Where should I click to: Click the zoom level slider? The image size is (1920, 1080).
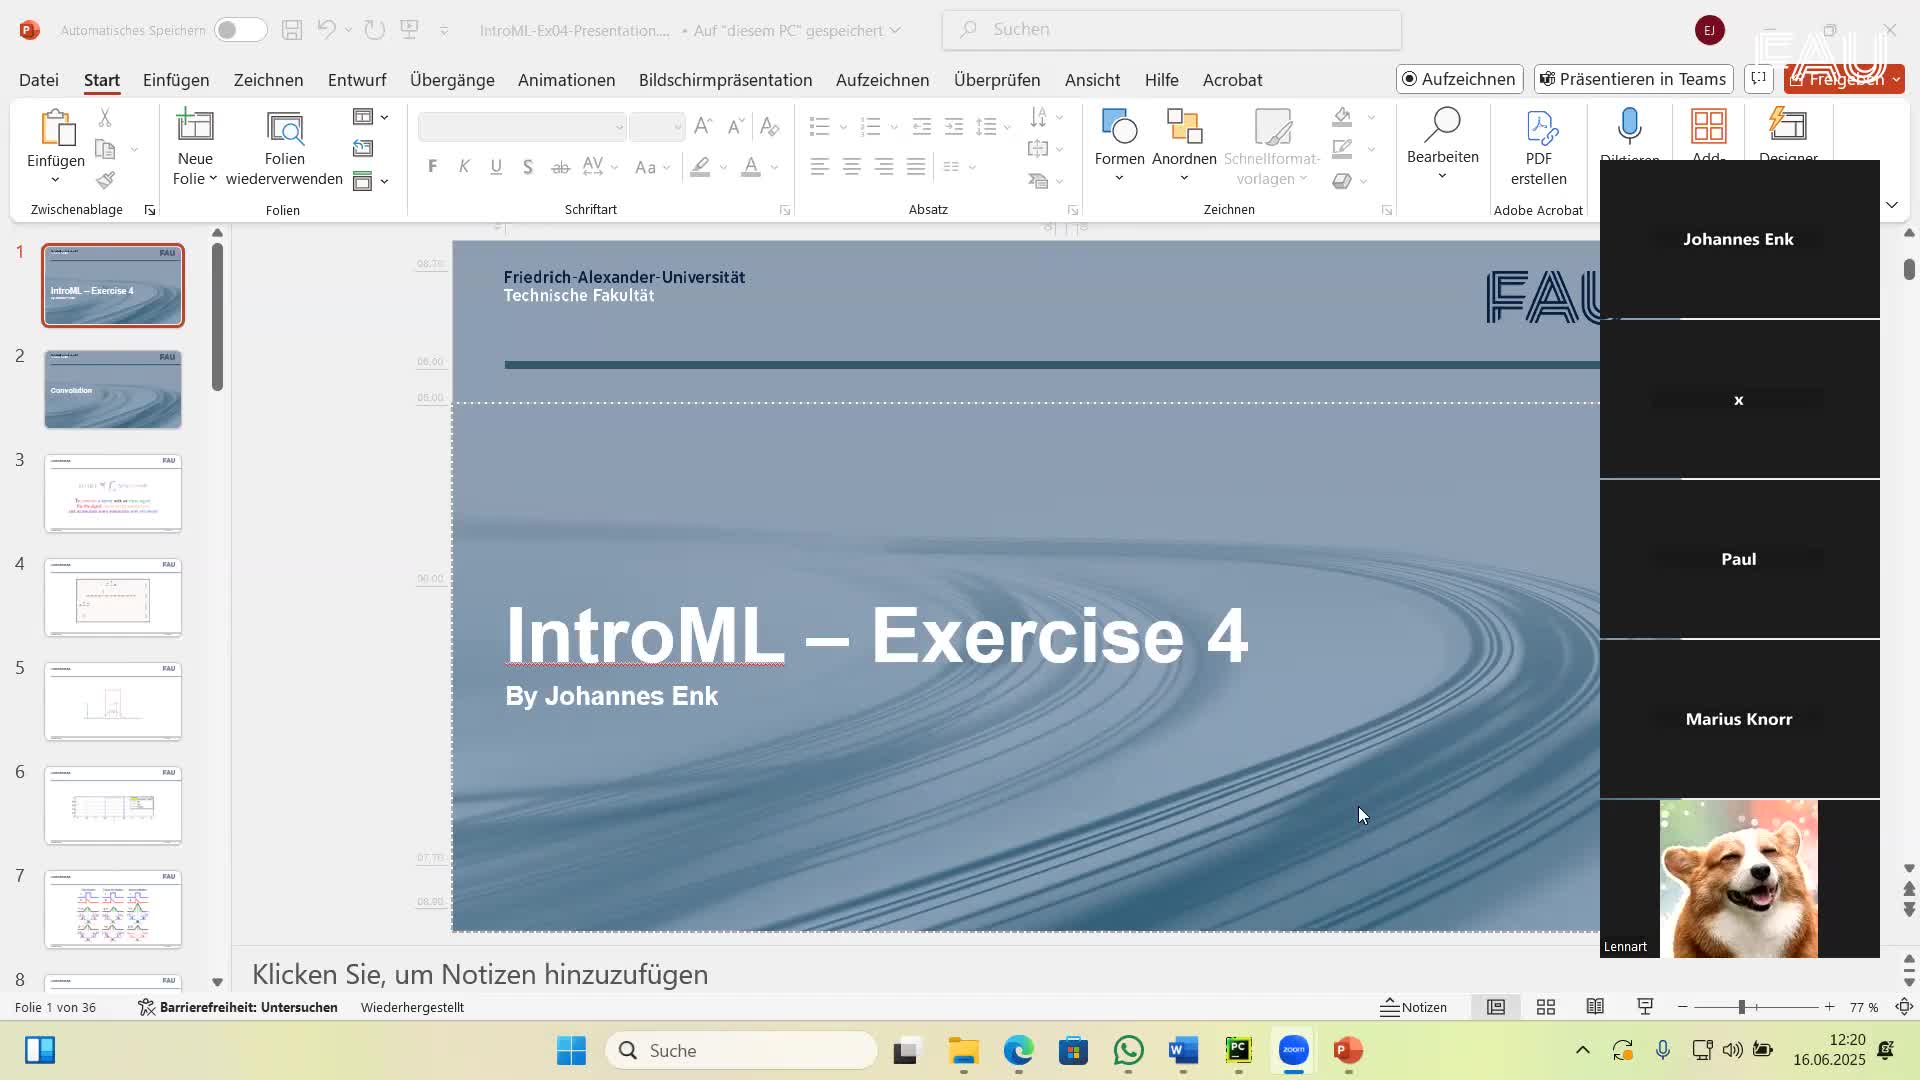(1742, 1007)
